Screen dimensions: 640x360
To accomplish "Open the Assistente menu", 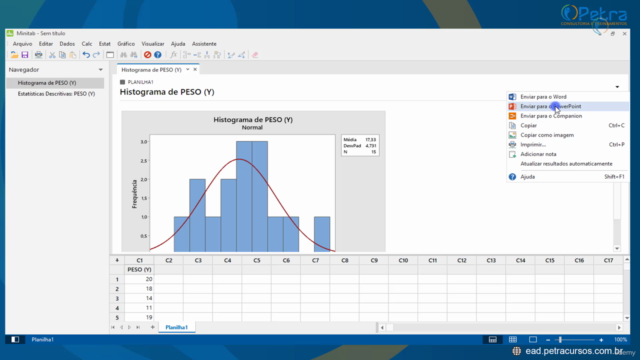I will [x=204, y=44].
